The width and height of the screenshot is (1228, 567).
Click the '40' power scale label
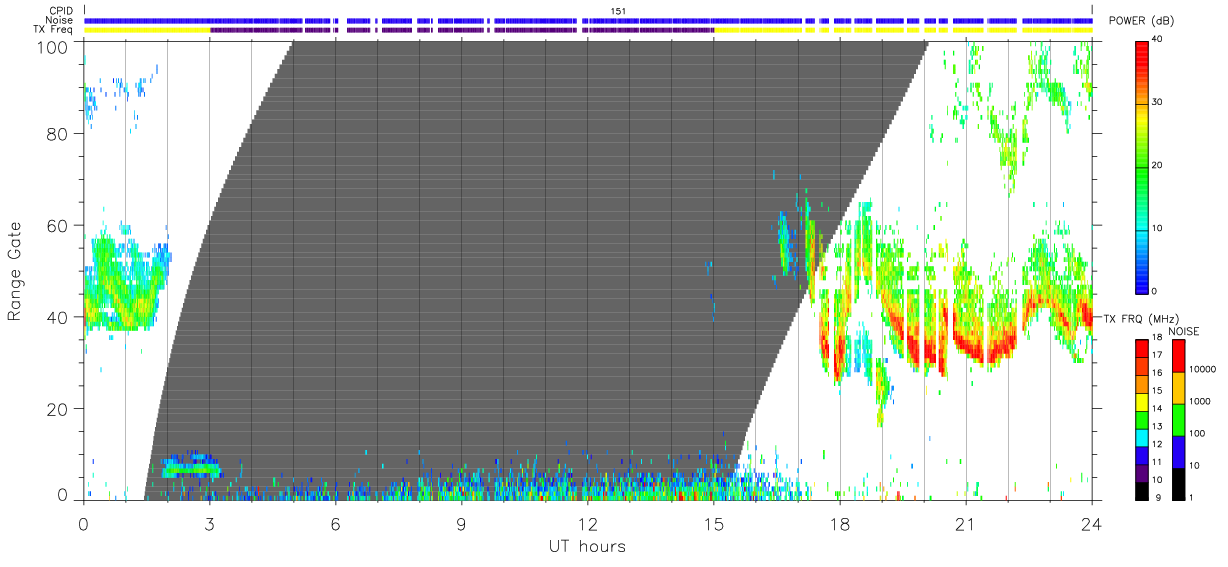[1157, 39]
